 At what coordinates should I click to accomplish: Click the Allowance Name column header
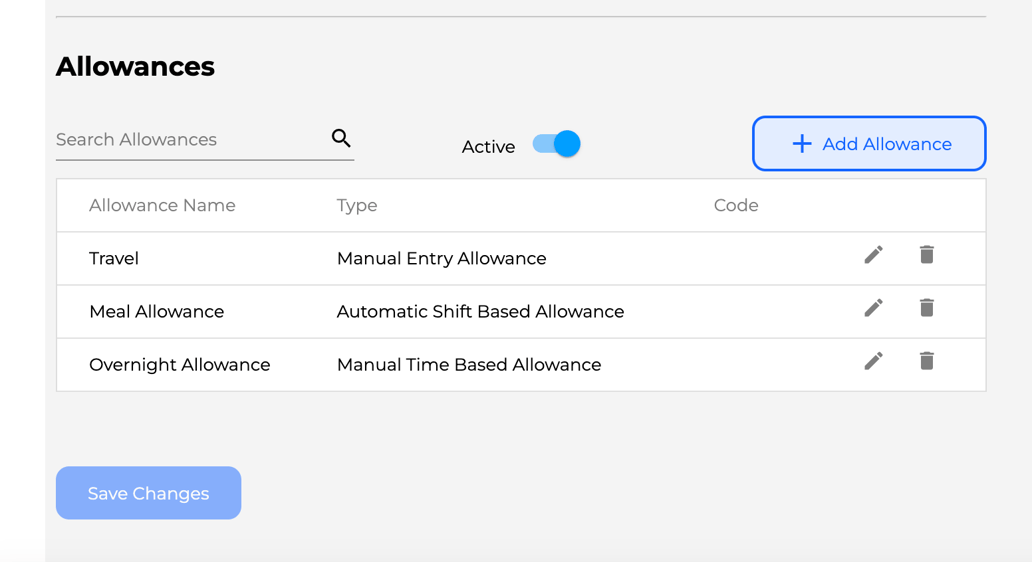pos(162,205)
